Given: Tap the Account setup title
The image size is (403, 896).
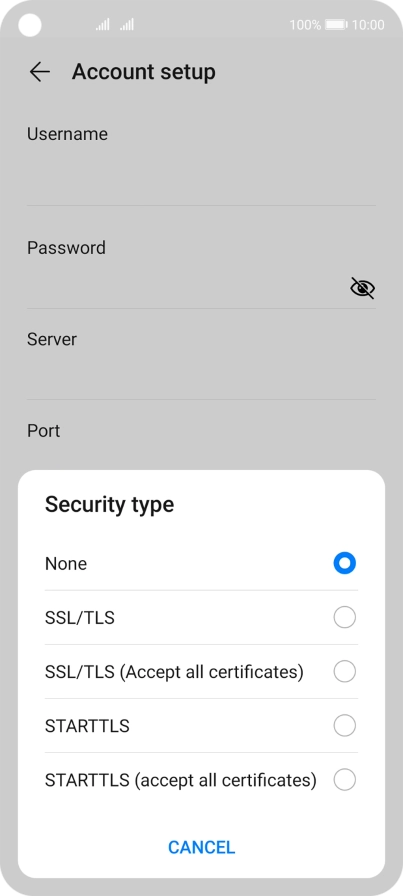Looking at the screenshot, I should tap(143, 72).
